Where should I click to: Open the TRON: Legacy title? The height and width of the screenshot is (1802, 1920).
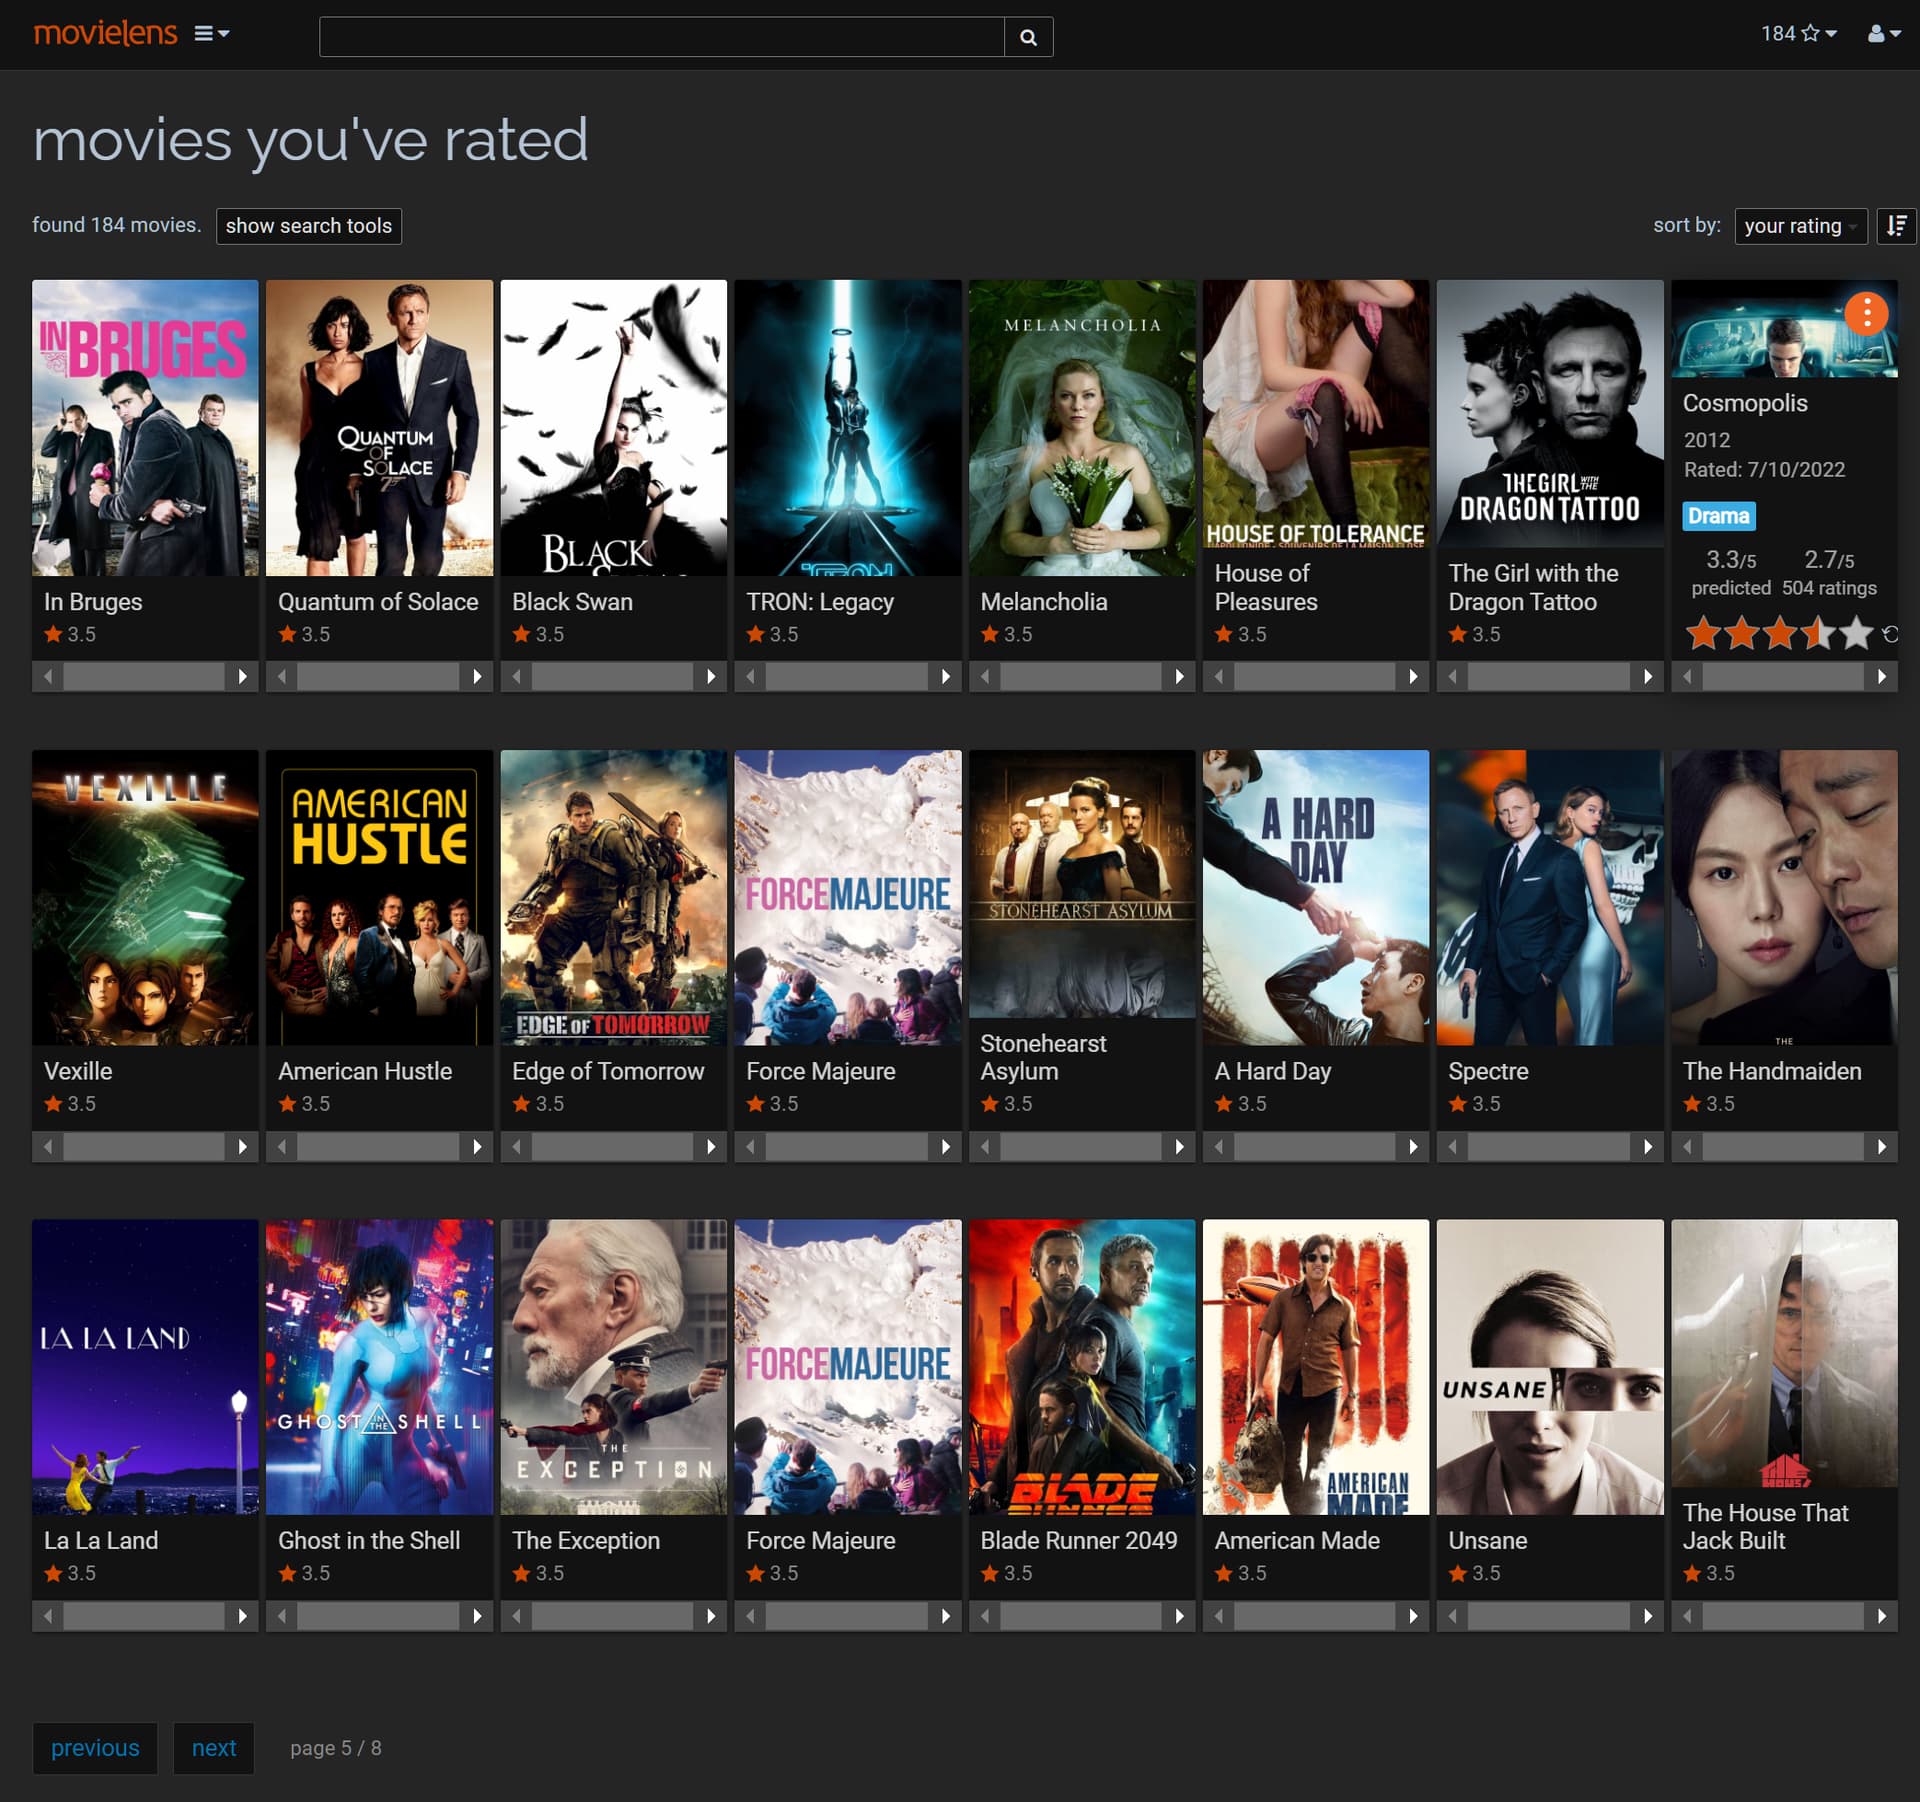click(x=820, y=602)
